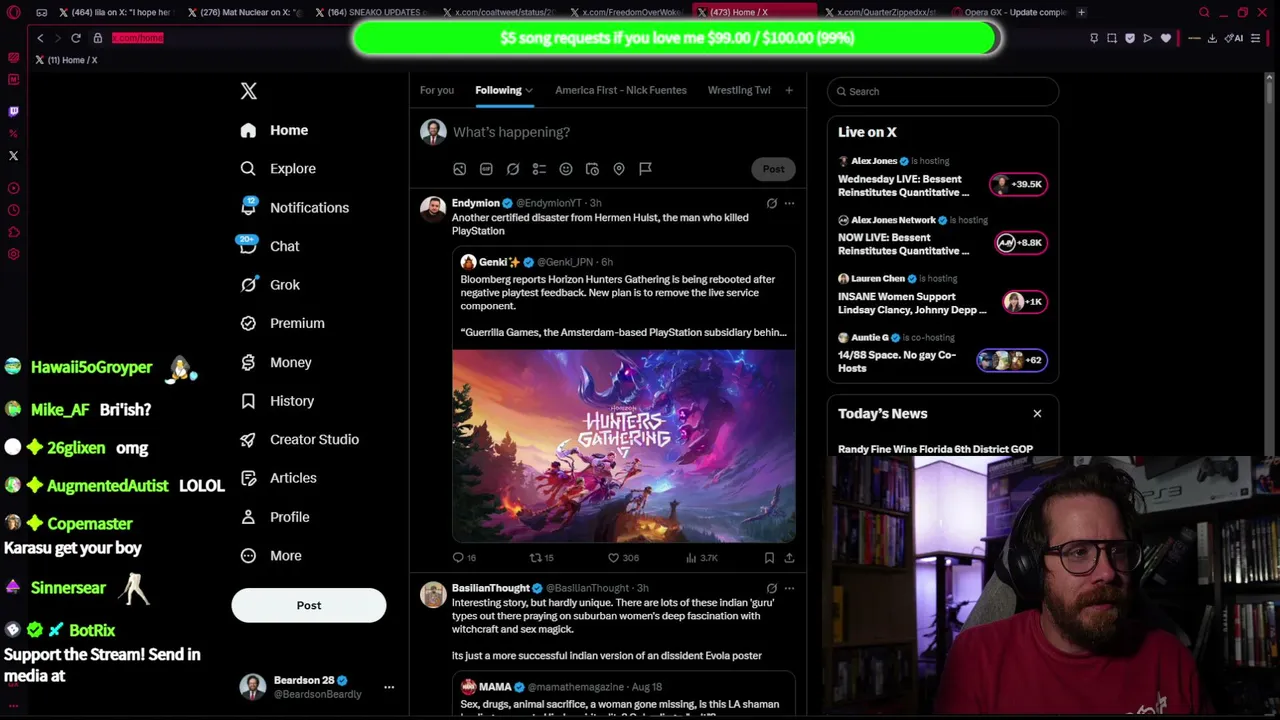Open the Chat icon in the sidebar
Image resolution: width=1280 pixels, height=720 pixels.
pos(248,246)
